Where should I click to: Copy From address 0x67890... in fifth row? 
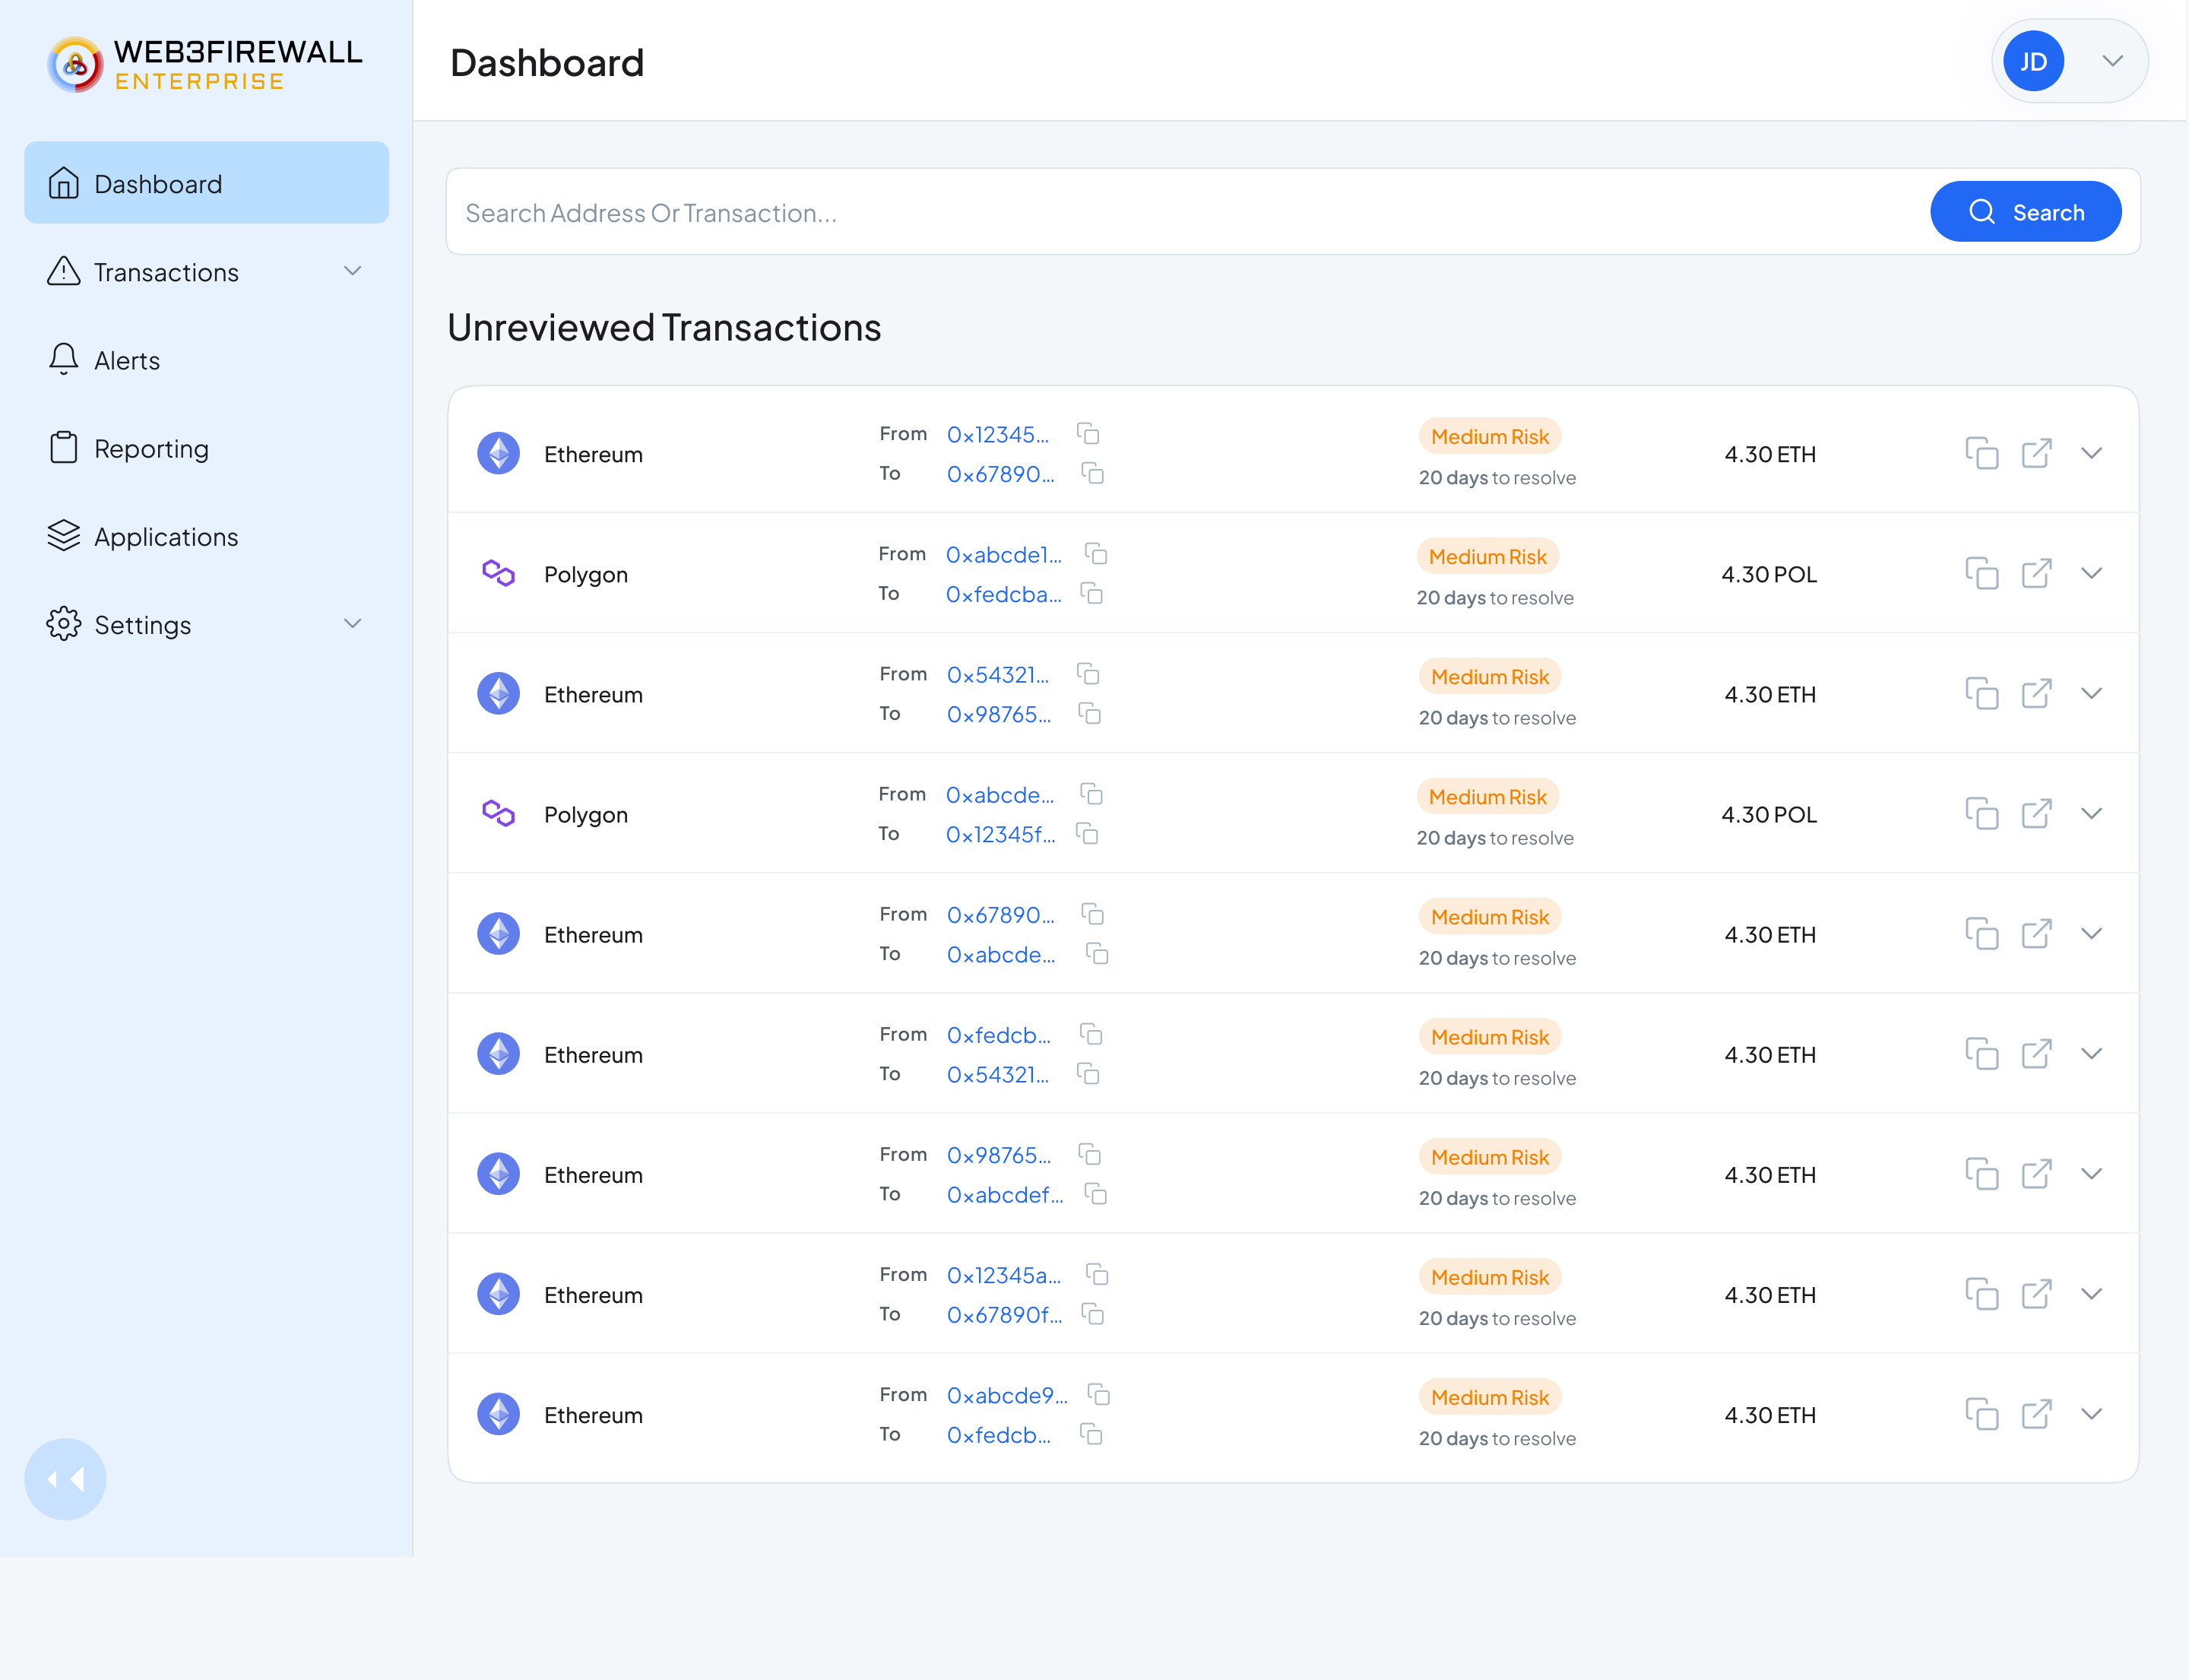pyautogui.click(x=1092, y=914)
